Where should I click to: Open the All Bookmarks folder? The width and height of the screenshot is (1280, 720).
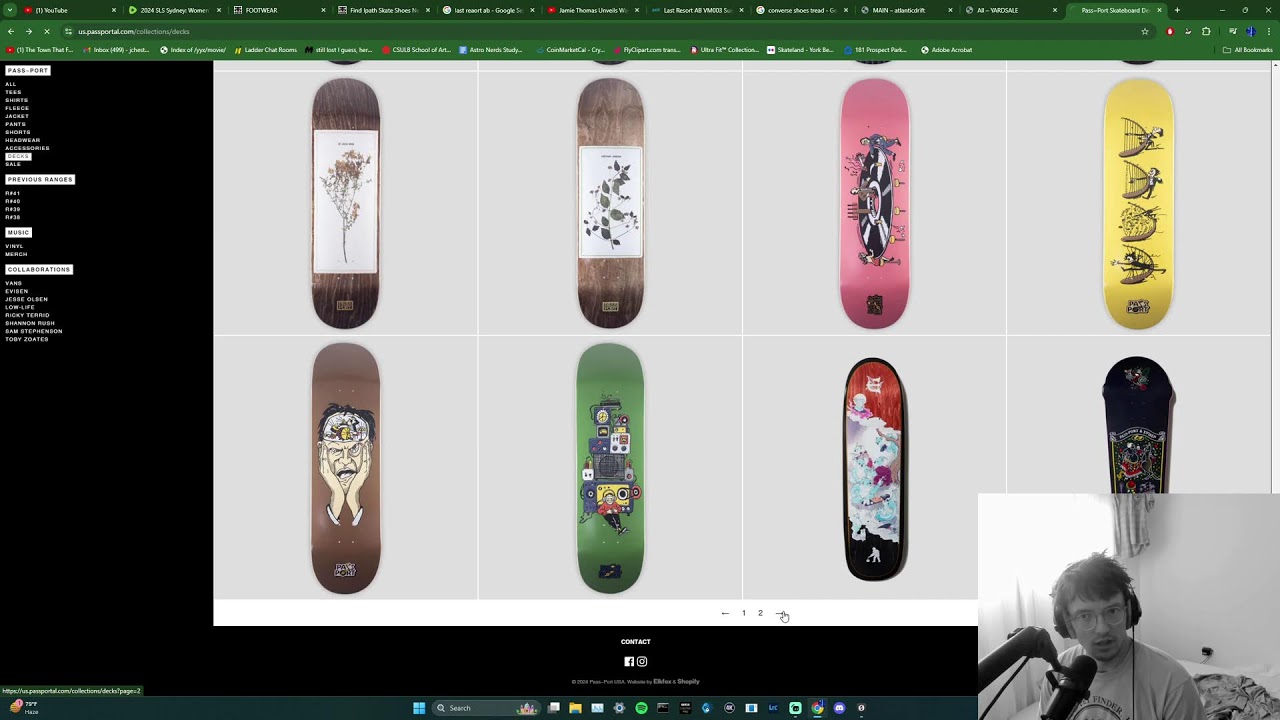(x=1248, y=50)
